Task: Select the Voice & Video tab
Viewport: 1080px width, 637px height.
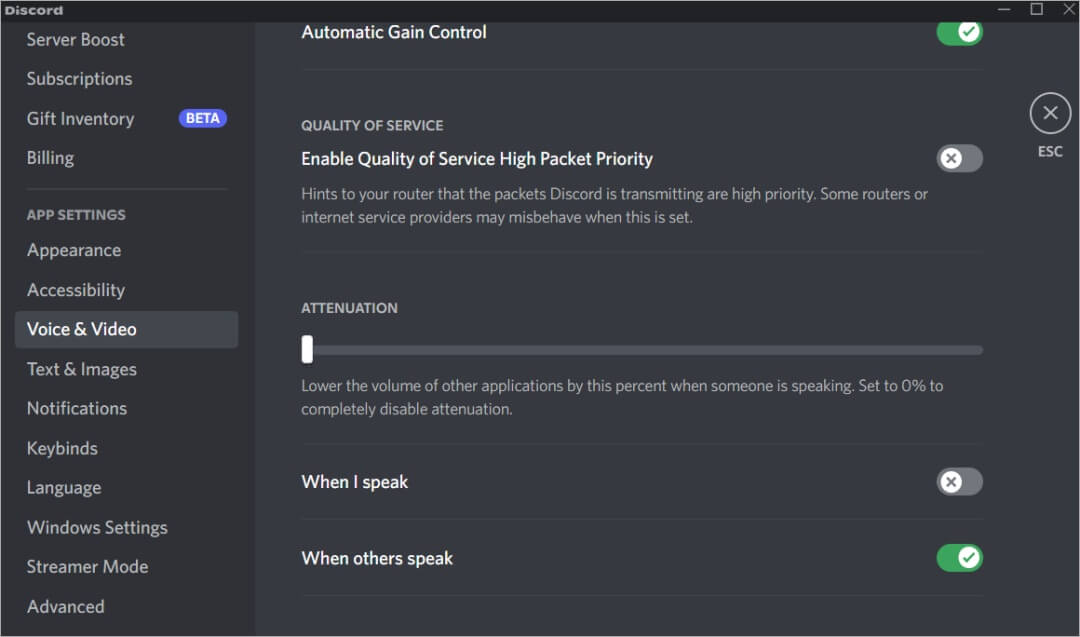Action: coord(126,329)
